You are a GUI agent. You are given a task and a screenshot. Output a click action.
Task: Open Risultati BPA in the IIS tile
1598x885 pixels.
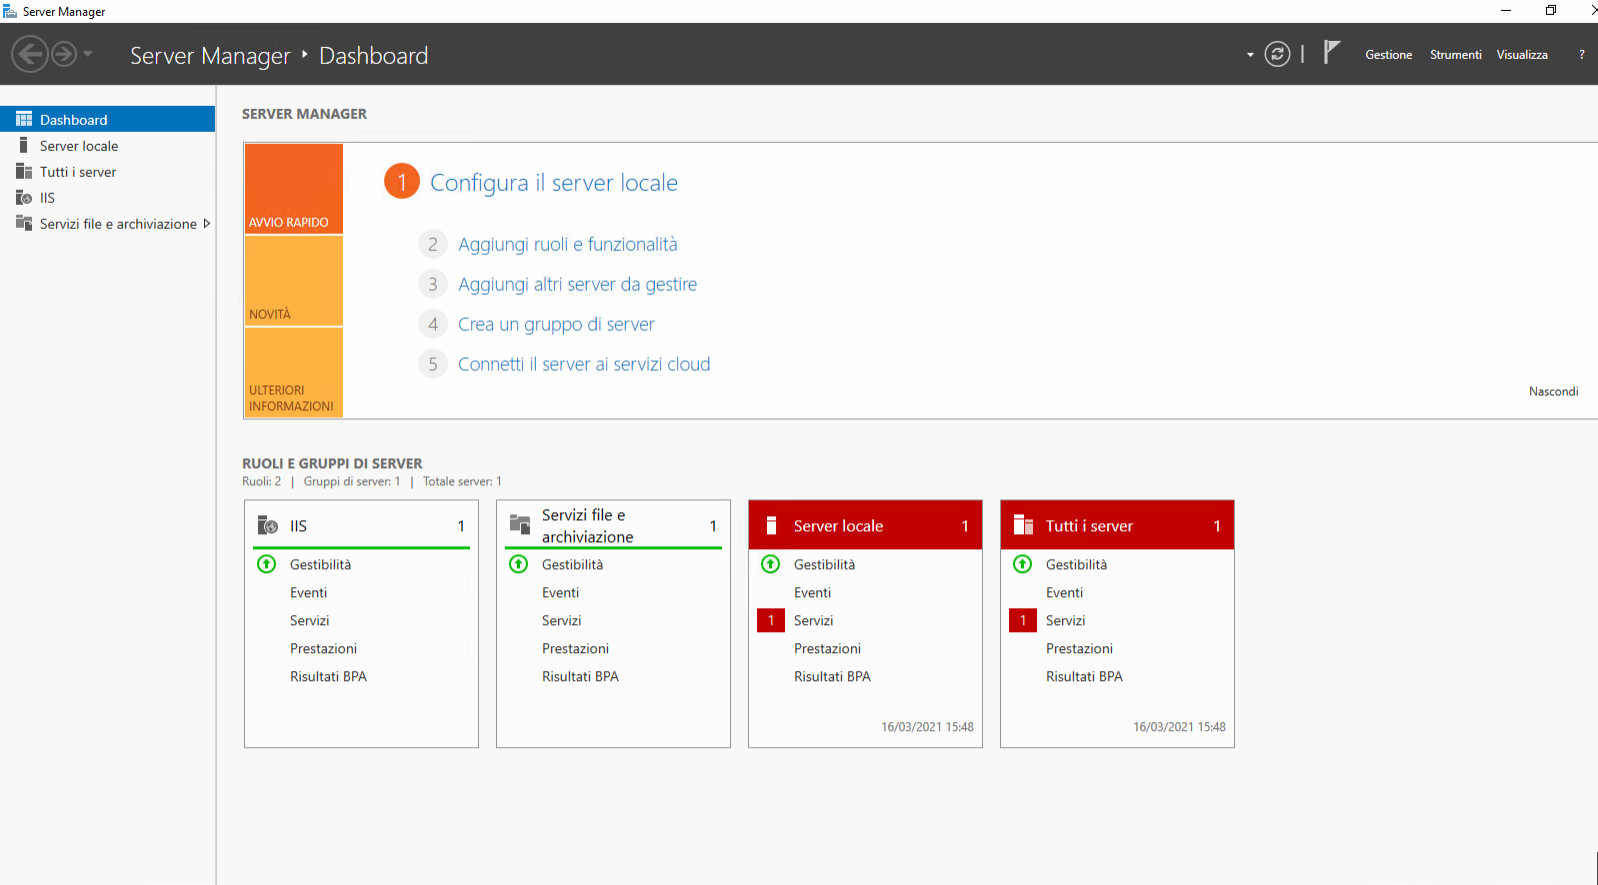(x=328, y=677)
